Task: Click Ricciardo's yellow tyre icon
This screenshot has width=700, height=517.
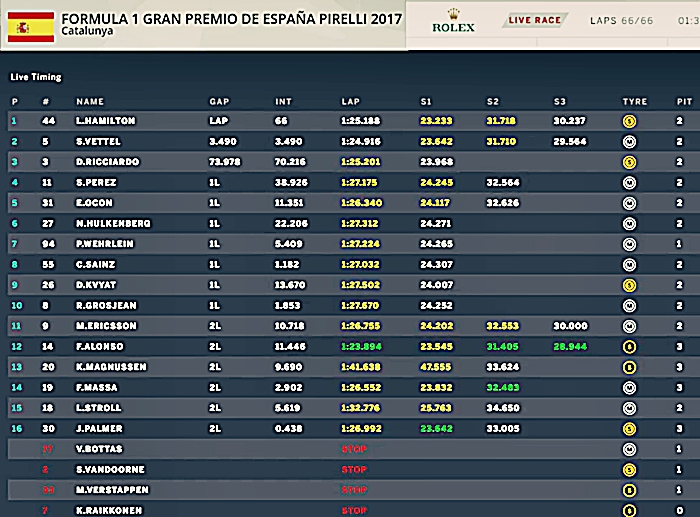Action: (x=630, y=161)
